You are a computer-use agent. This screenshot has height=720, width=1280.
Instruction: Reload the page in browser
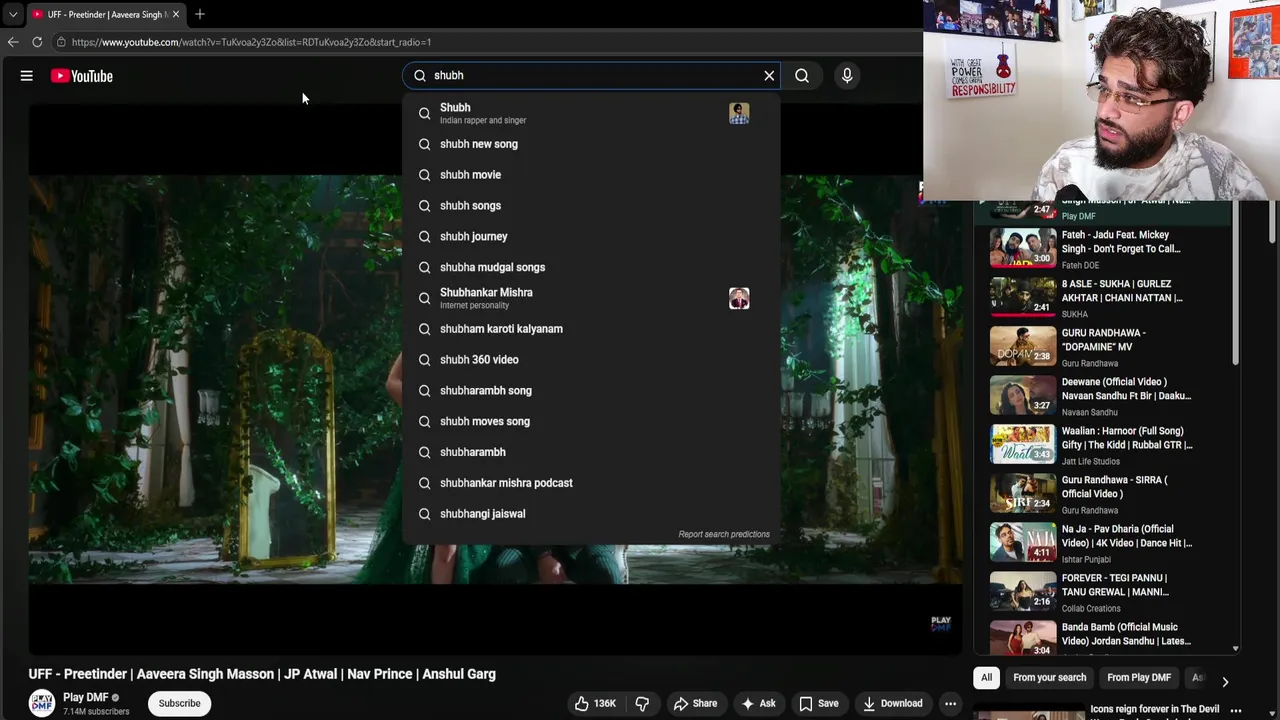click(37, 42)
